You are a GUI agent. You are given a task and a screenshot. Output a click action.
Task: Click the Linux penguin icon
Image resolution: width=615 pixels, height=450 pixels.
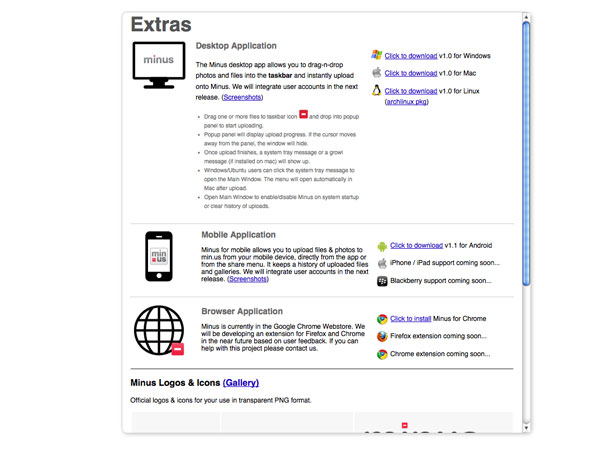[x=377, y=91]
